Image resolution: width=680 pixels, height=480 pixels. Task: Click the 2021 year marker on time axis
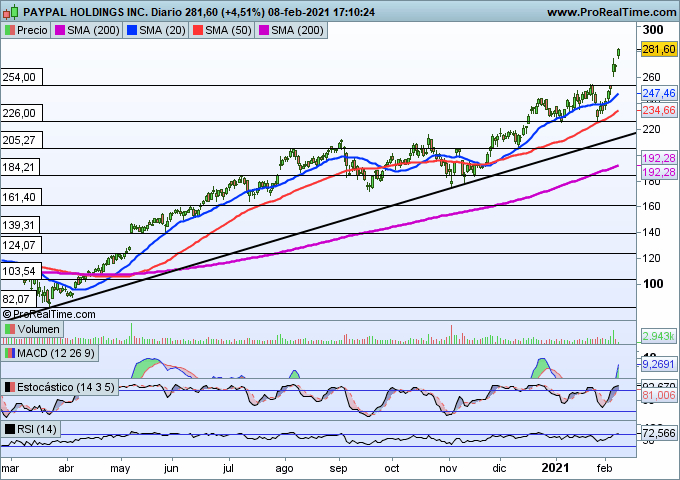[x=556, y=467]
